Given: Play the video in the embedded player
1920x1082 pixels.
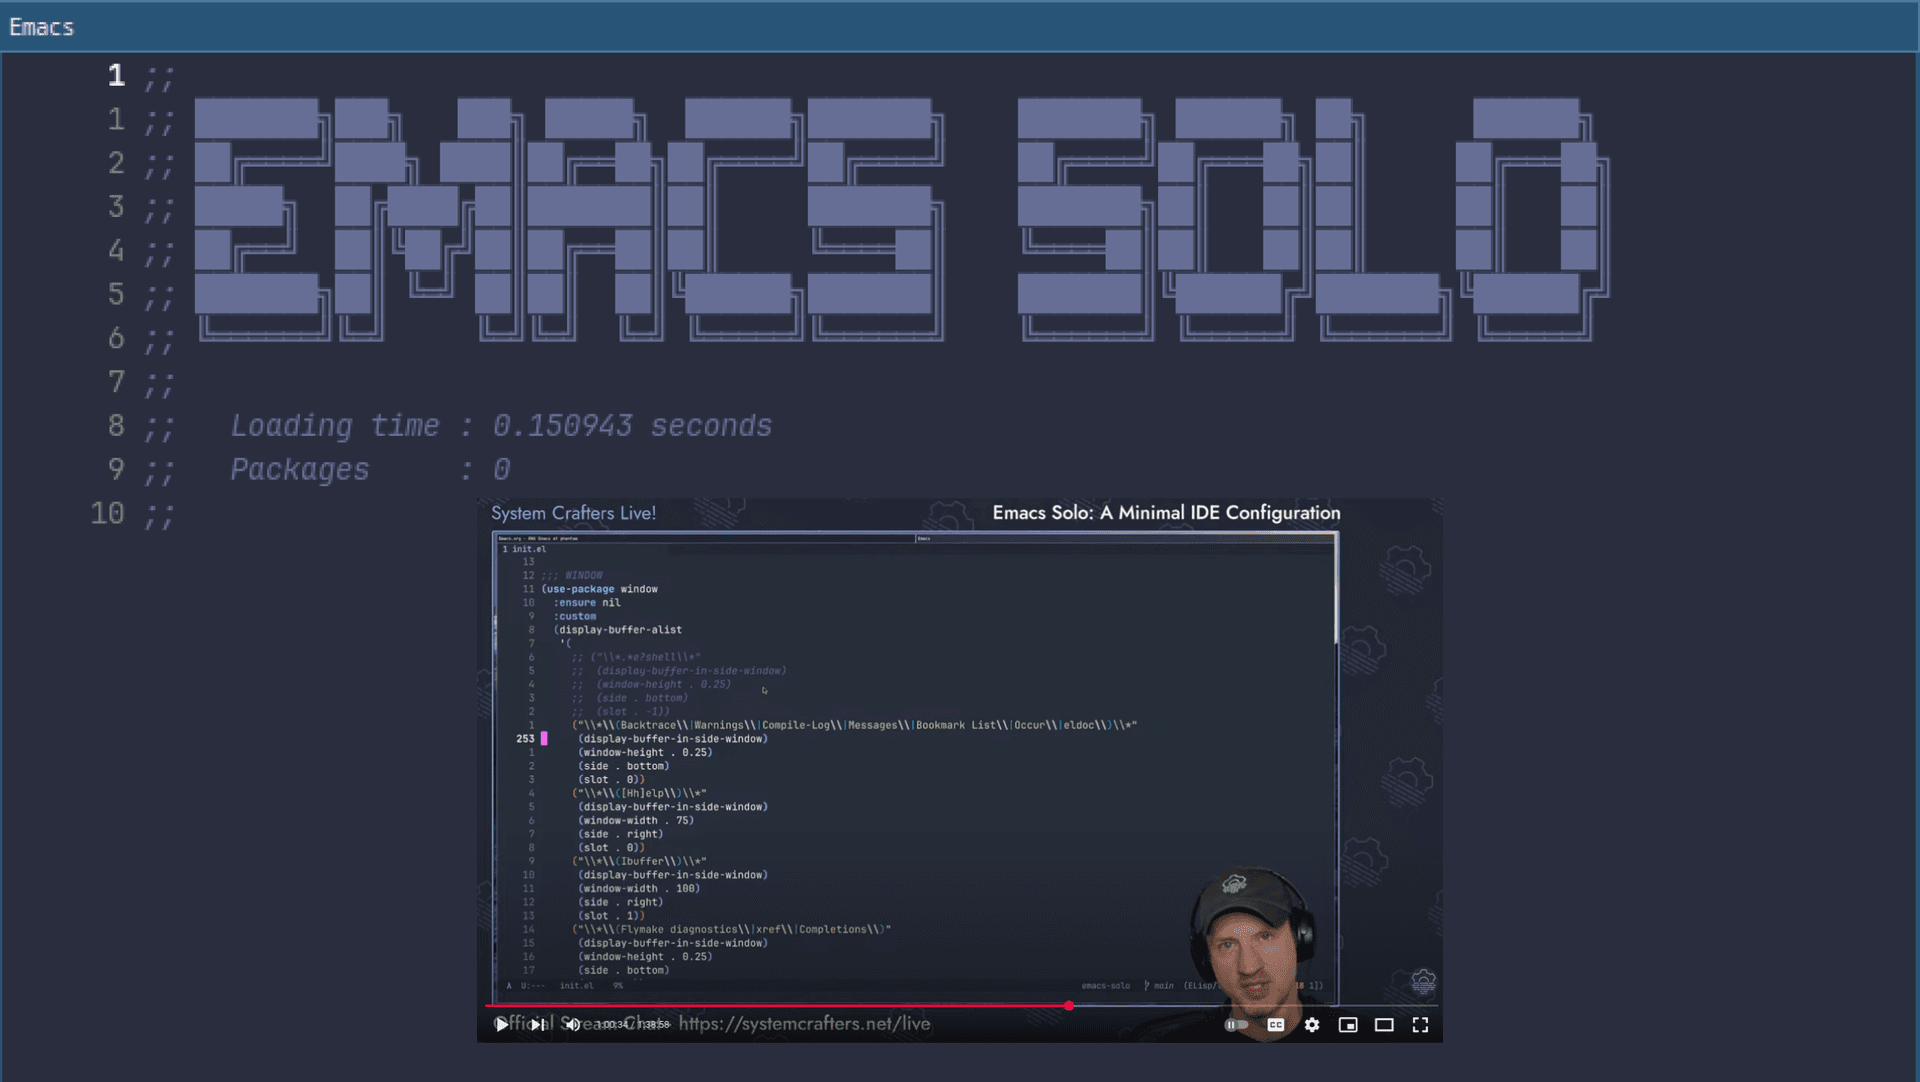Looking at the screenshot, I should point(500,1024).
